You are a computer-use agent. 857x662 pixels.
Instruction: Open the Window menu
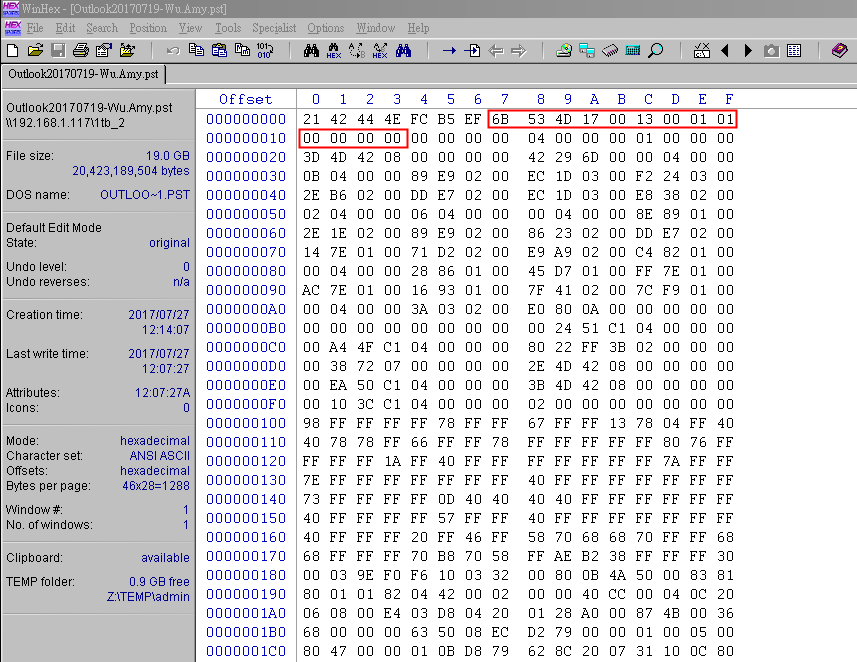tap(375, 28)
